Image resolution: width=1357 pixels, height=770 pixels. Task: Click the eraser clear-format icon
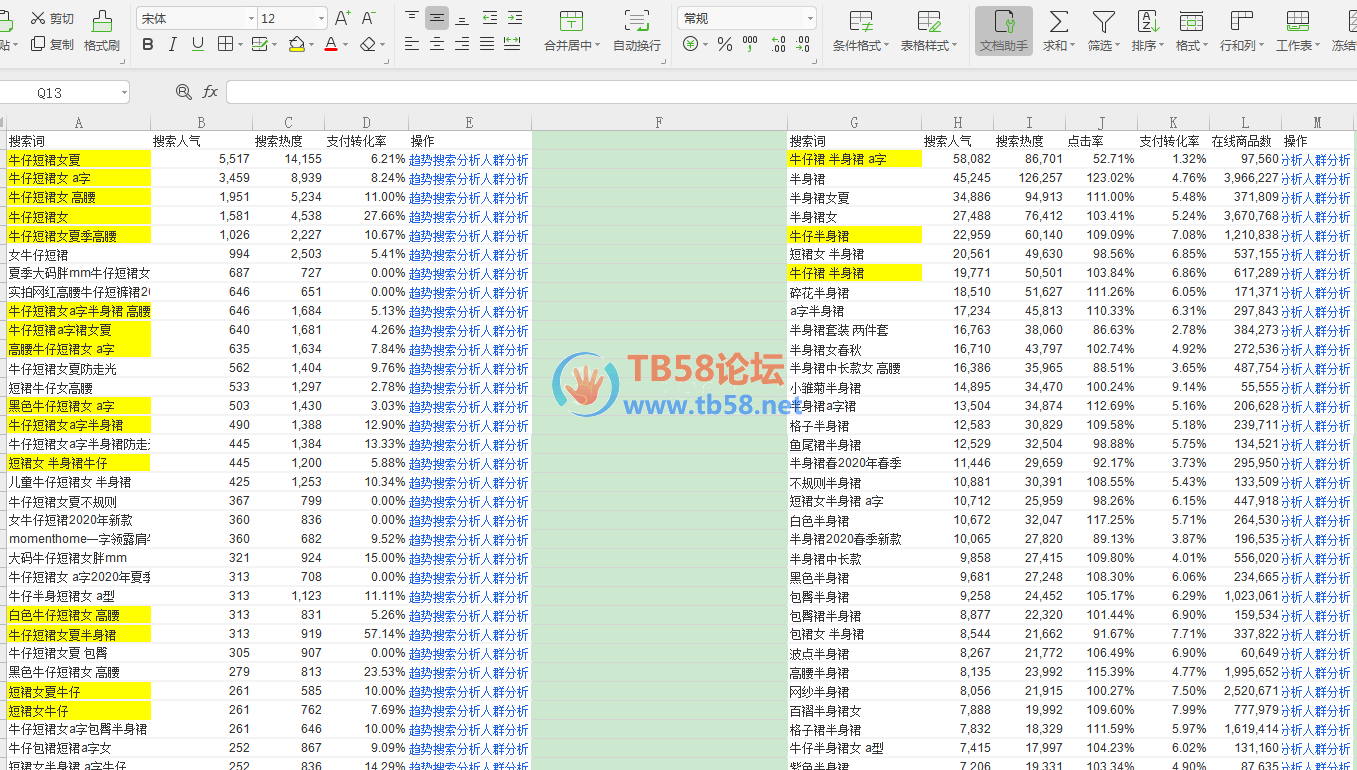click(368, 44)
